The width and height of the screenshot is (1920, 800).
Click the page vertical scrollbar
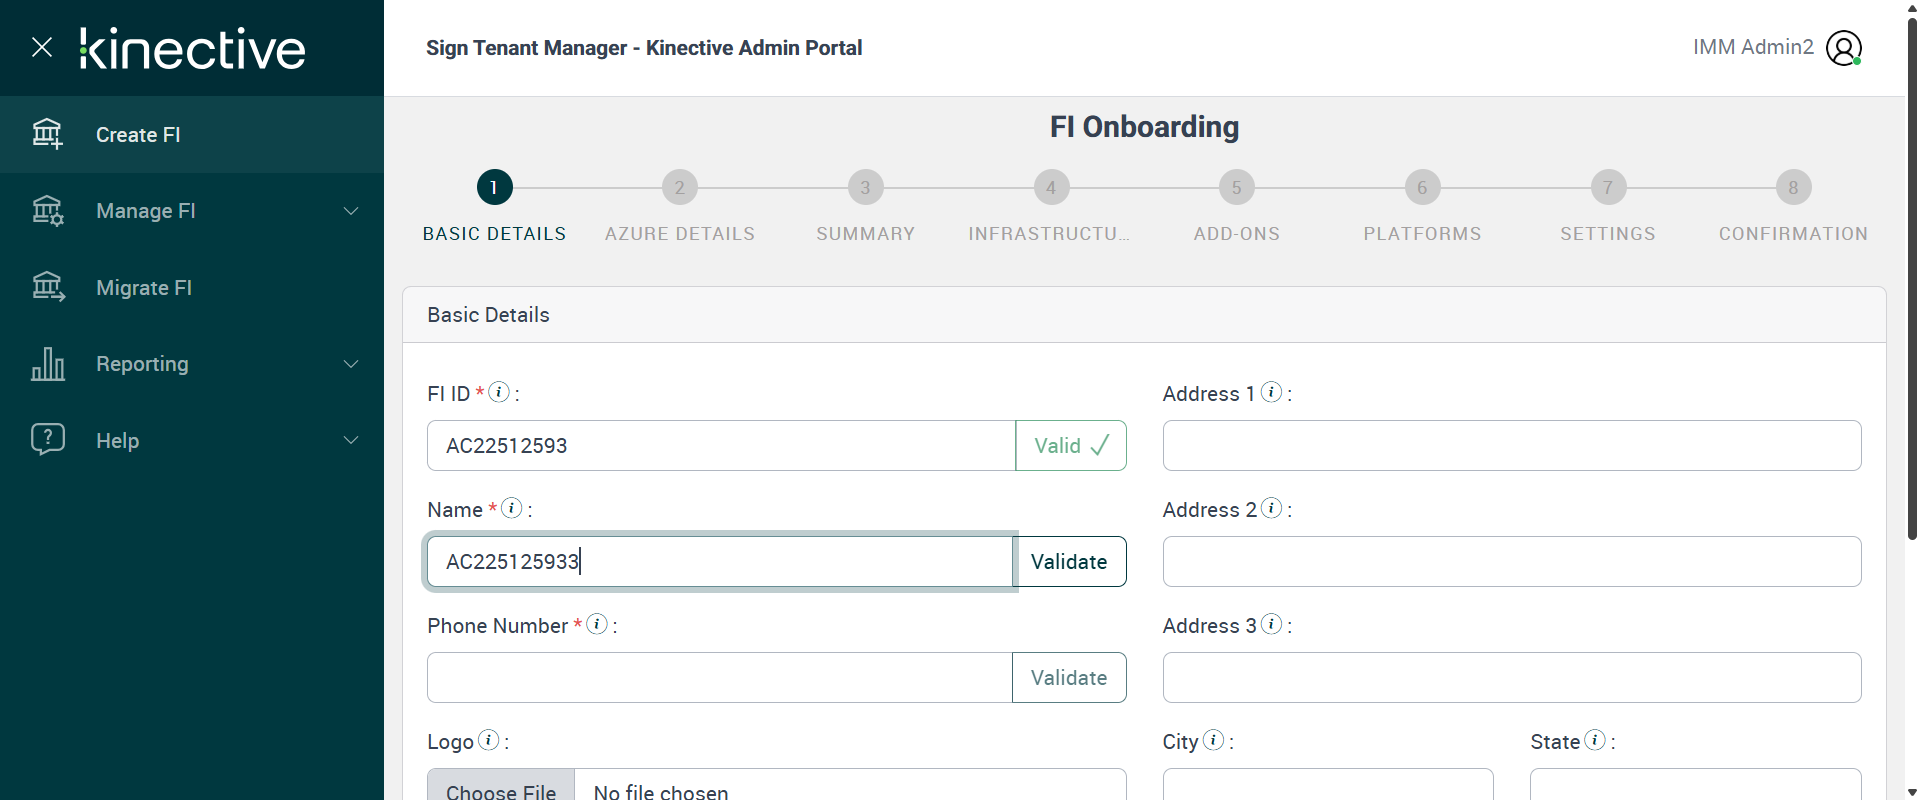coord(1912,280)
